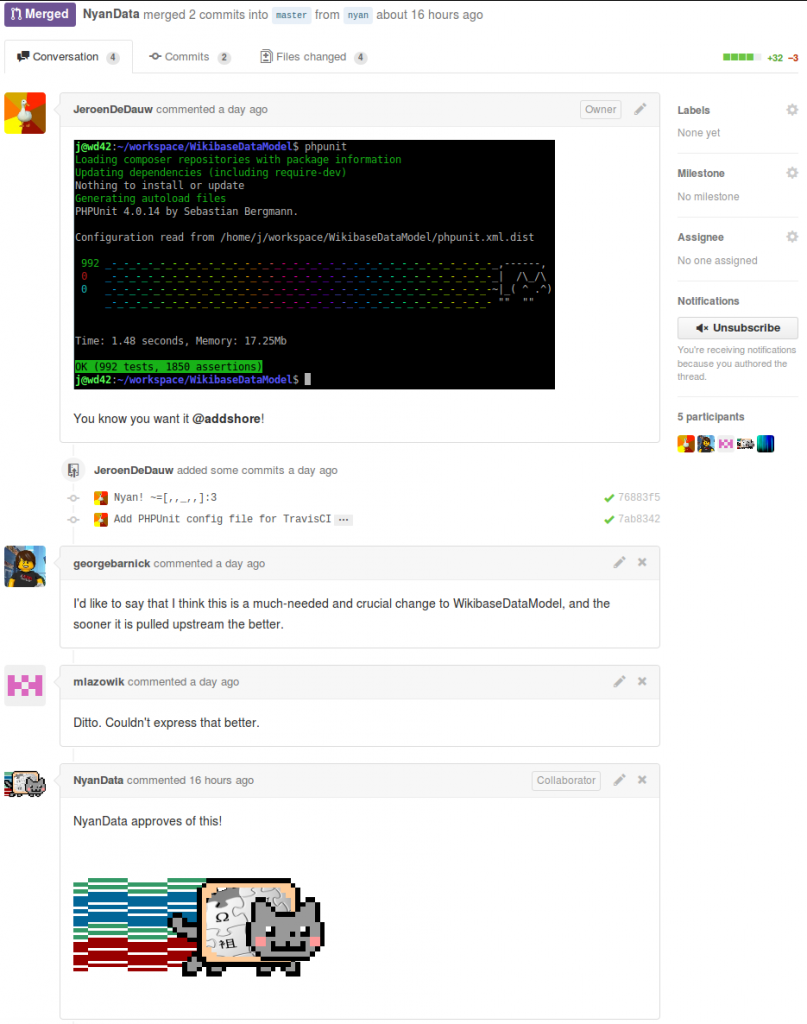Open Milestone settings gear
The width and height of the screenshot is (807, 1024).
[792, 173]
